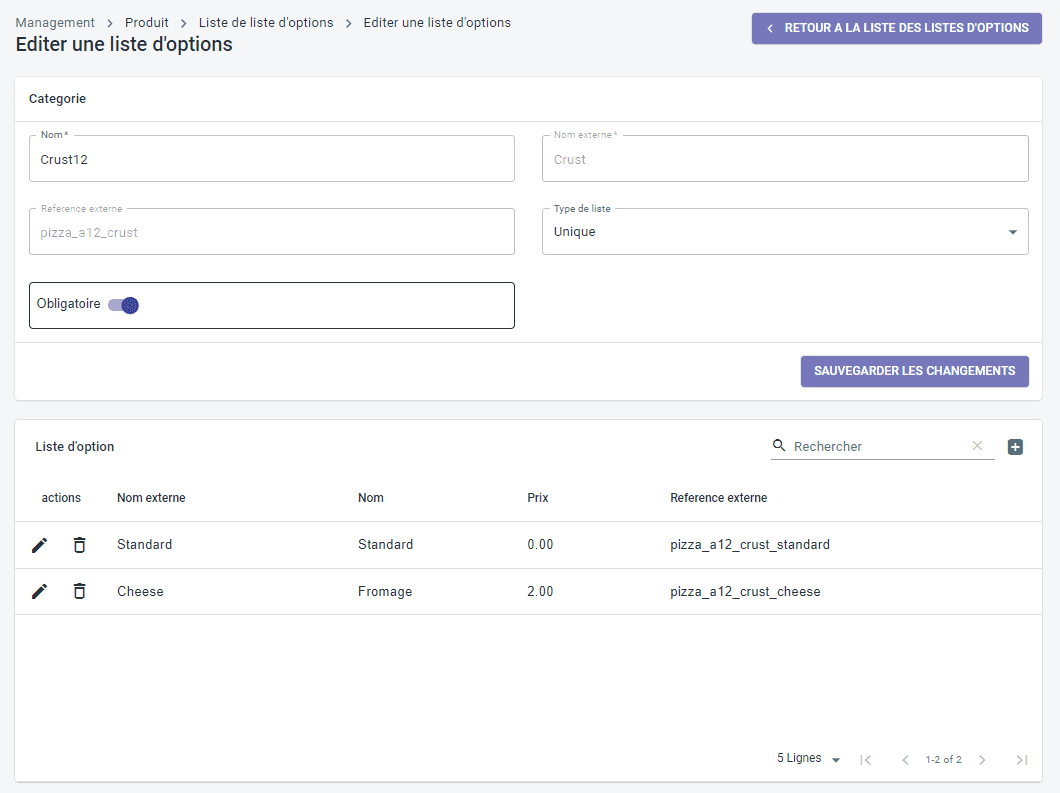This screenshot has width=1060, height=793.
Task: Click the Cheese external name cell
Action: [x=140, y=592]
